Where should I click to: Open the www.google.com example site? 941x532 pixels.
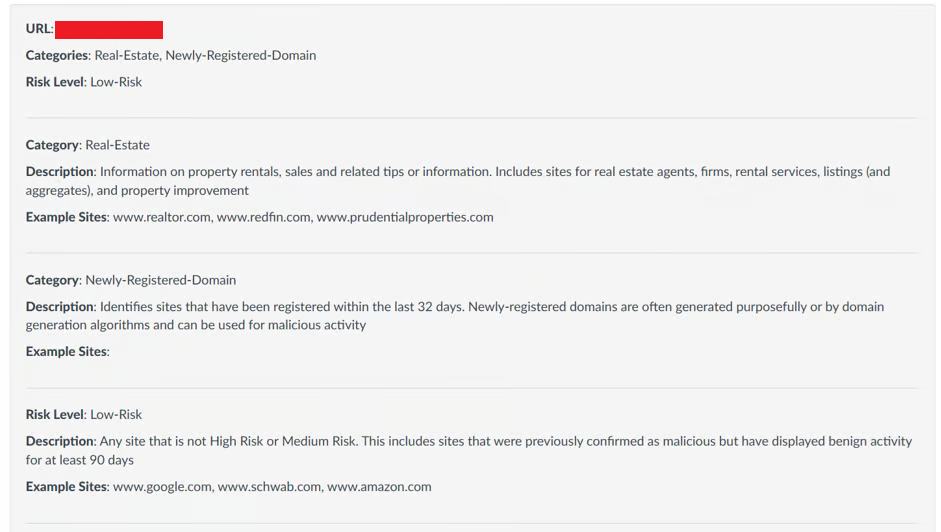(x=162, y=486)
